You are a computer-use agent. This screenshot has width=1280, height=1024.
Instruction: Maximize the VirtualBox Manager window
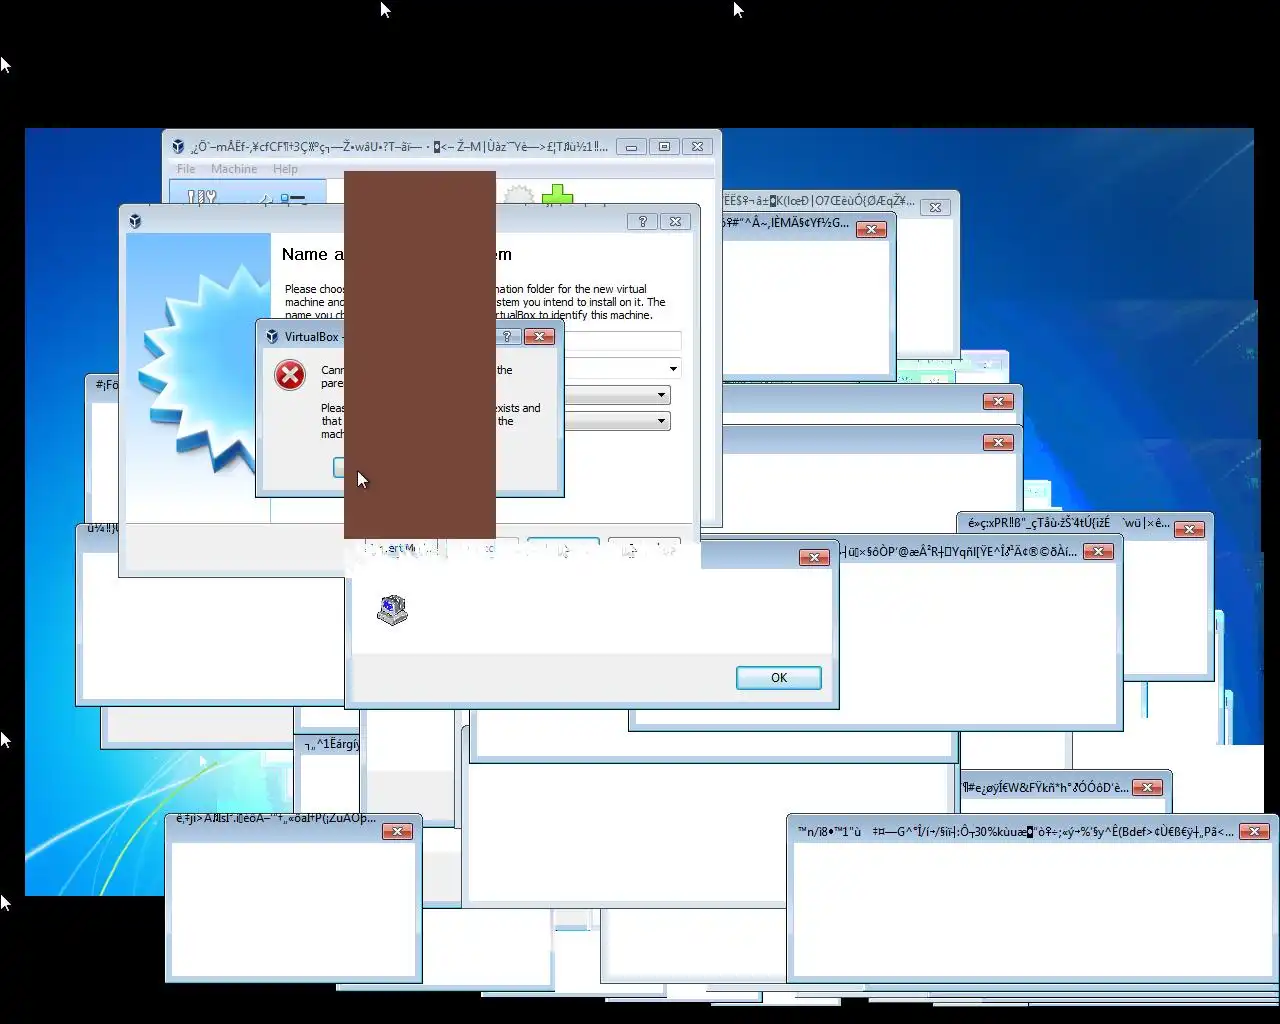tap(664, 146)
